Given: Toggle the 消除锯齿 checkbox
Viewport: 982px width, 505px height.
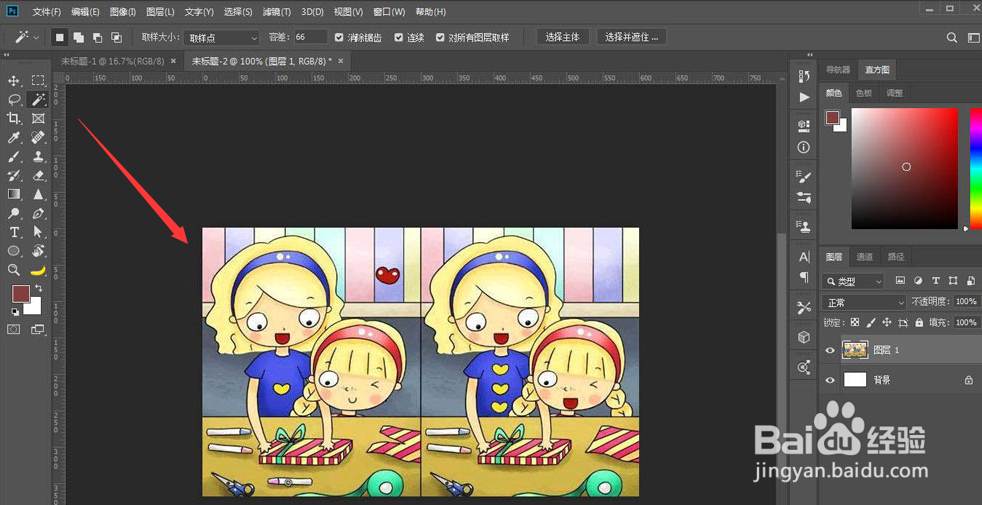Looking at the screenshot, I should click(x=339, y=38).
